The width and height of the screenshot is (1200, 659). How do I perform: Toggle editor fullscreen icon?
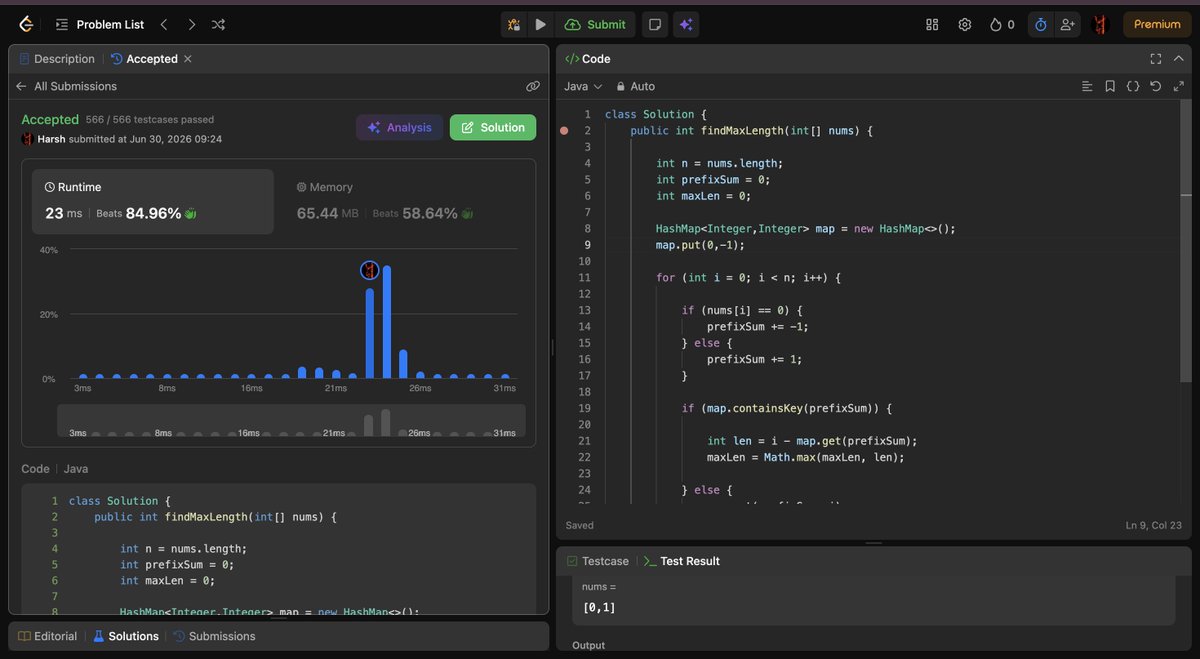1178,86
